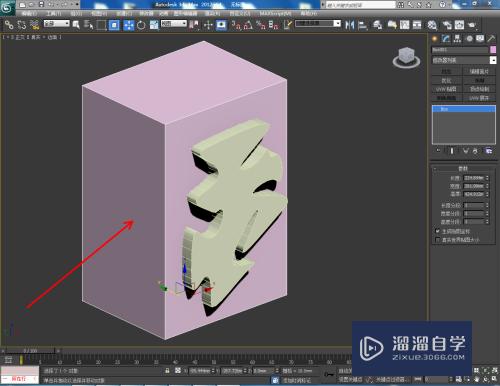Image resolution: width=500 pixels, height=386 pixels.
Task: Click the 宽度 value input field
Action: 474,186
